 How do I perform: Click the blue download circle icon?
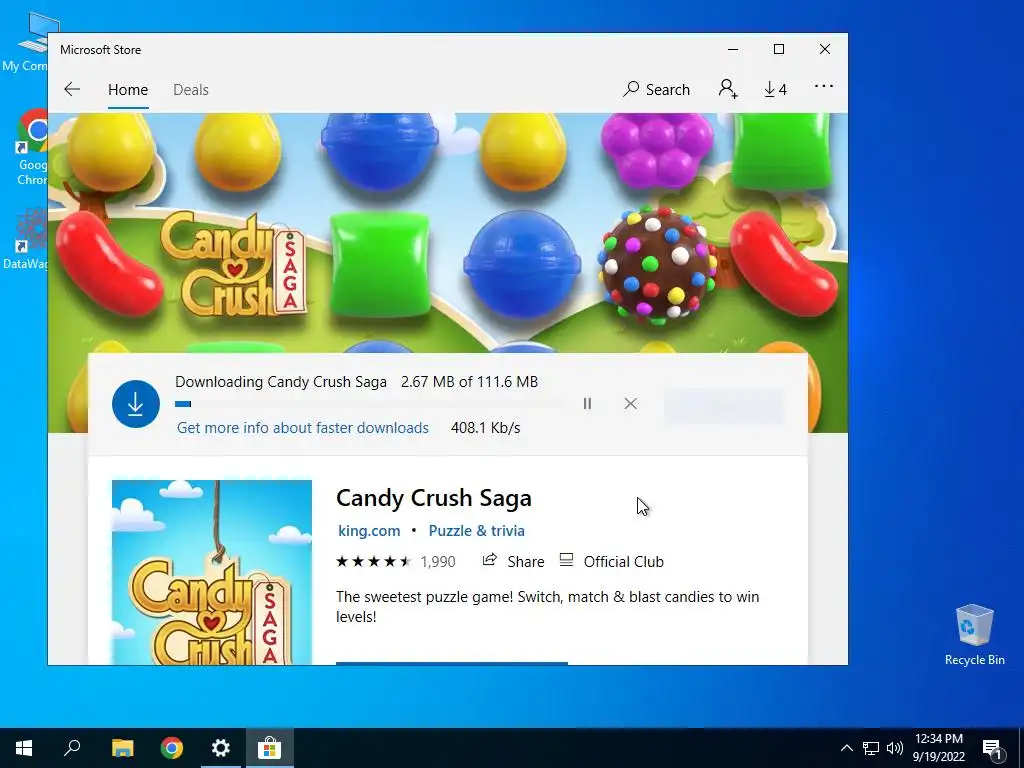[x=136, y=404]
